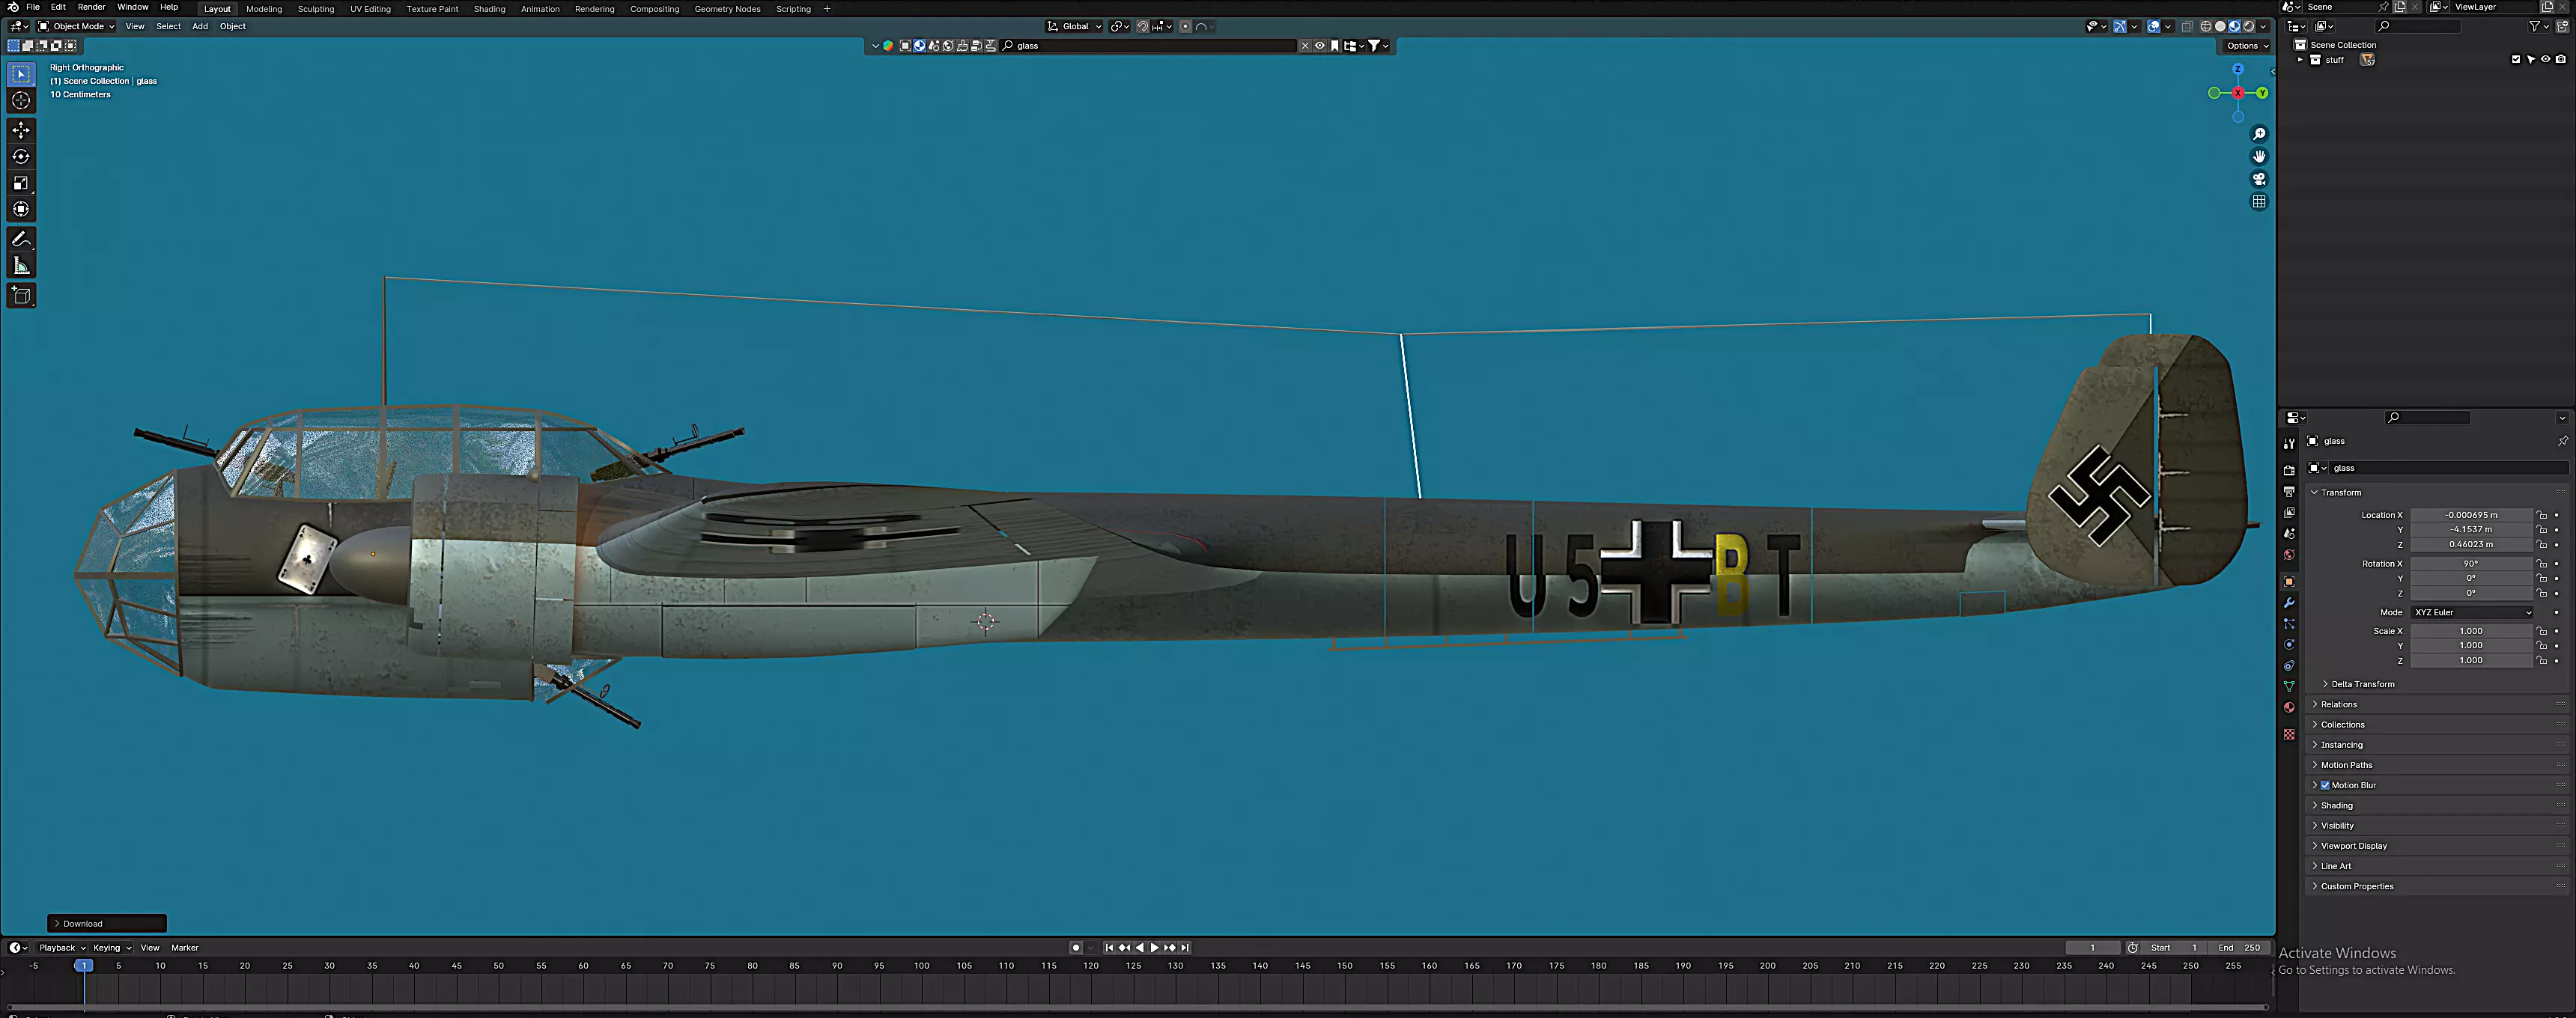This screenshot has width=2576, height=1018.
Task: Pin the glass properties context
Action: pos(2562,441)
